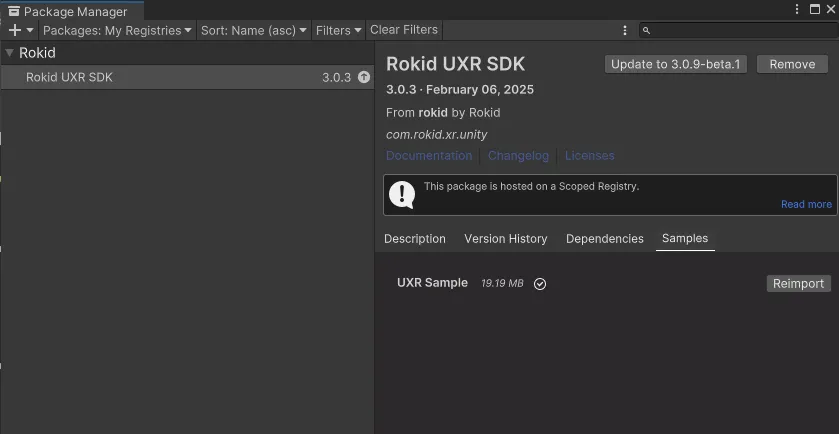Screen dimensions: 839x434
Task: Collapse the Rokid registry group
Action: [x=9, y=53]
